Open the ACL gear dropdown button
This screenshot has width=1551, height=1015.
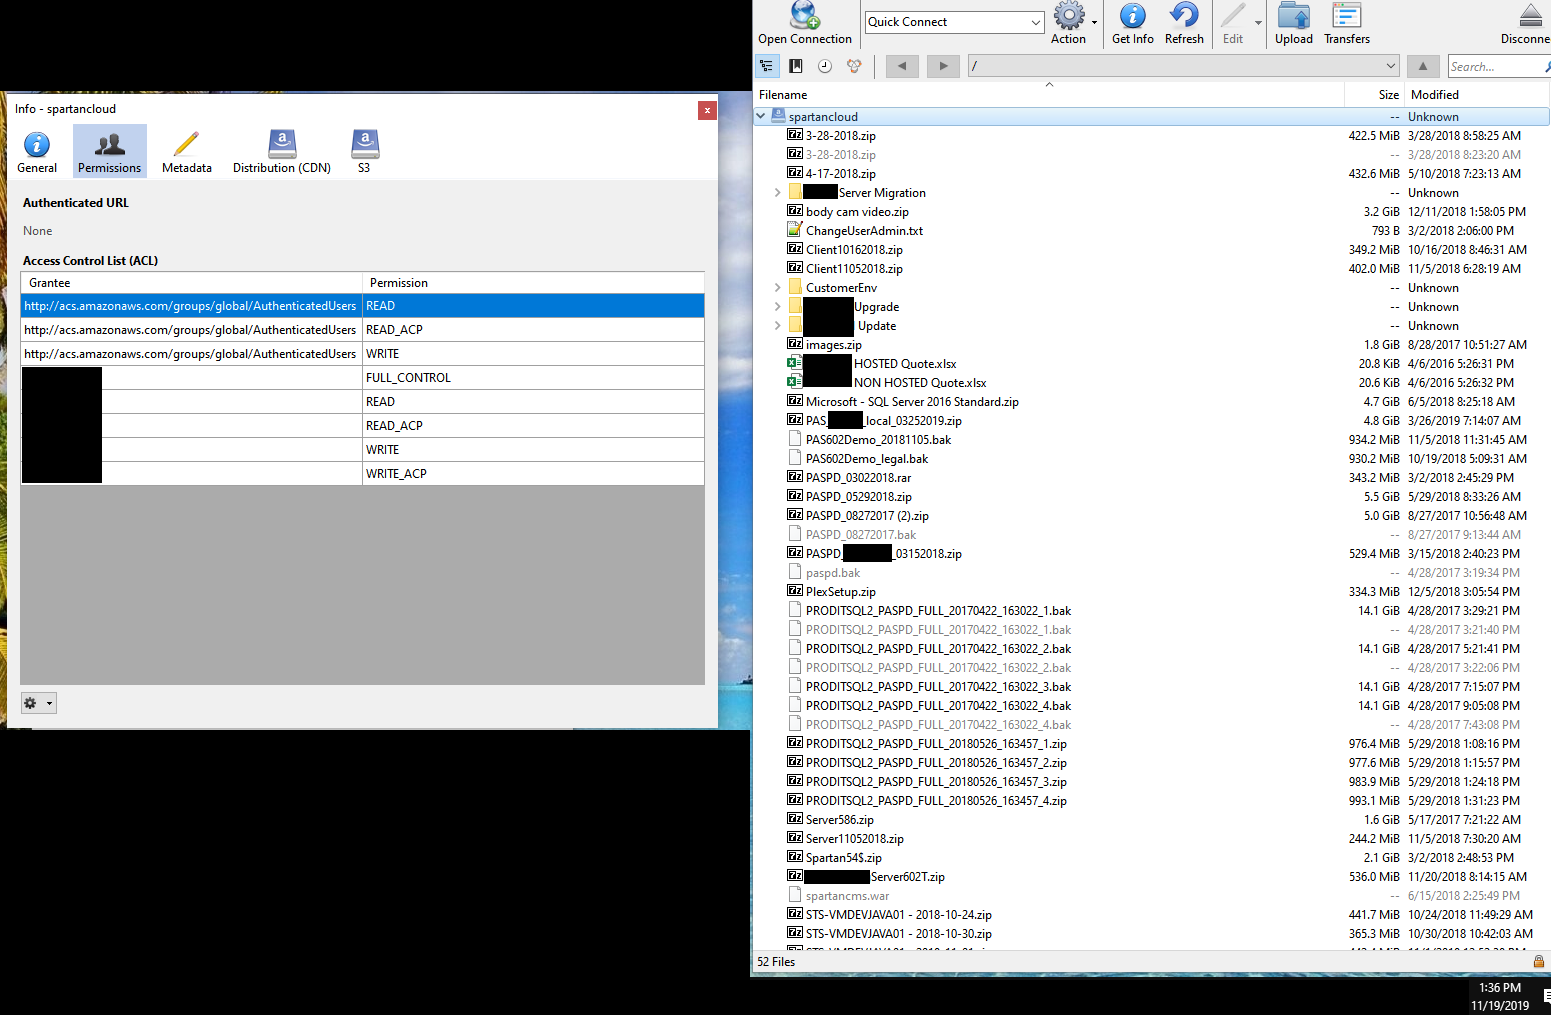(x=39, y=703)
